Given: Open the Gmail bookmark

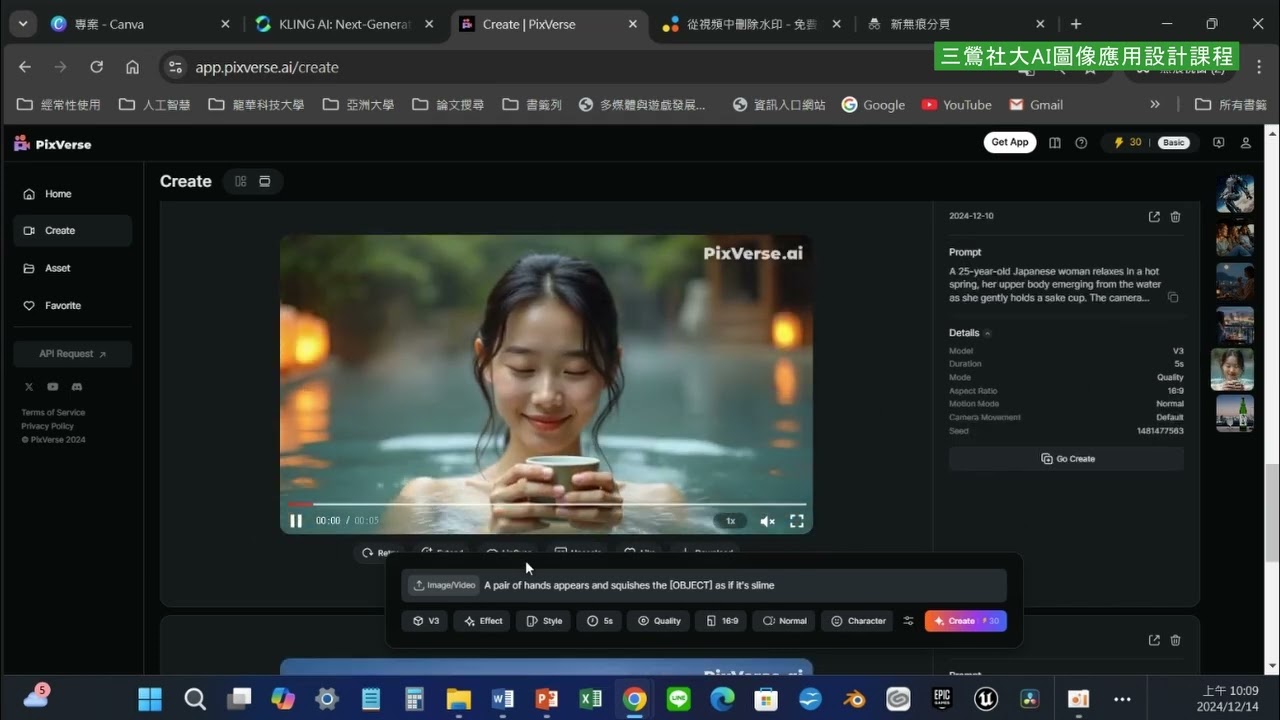Looking at the screenshot, I should 1036,104.
